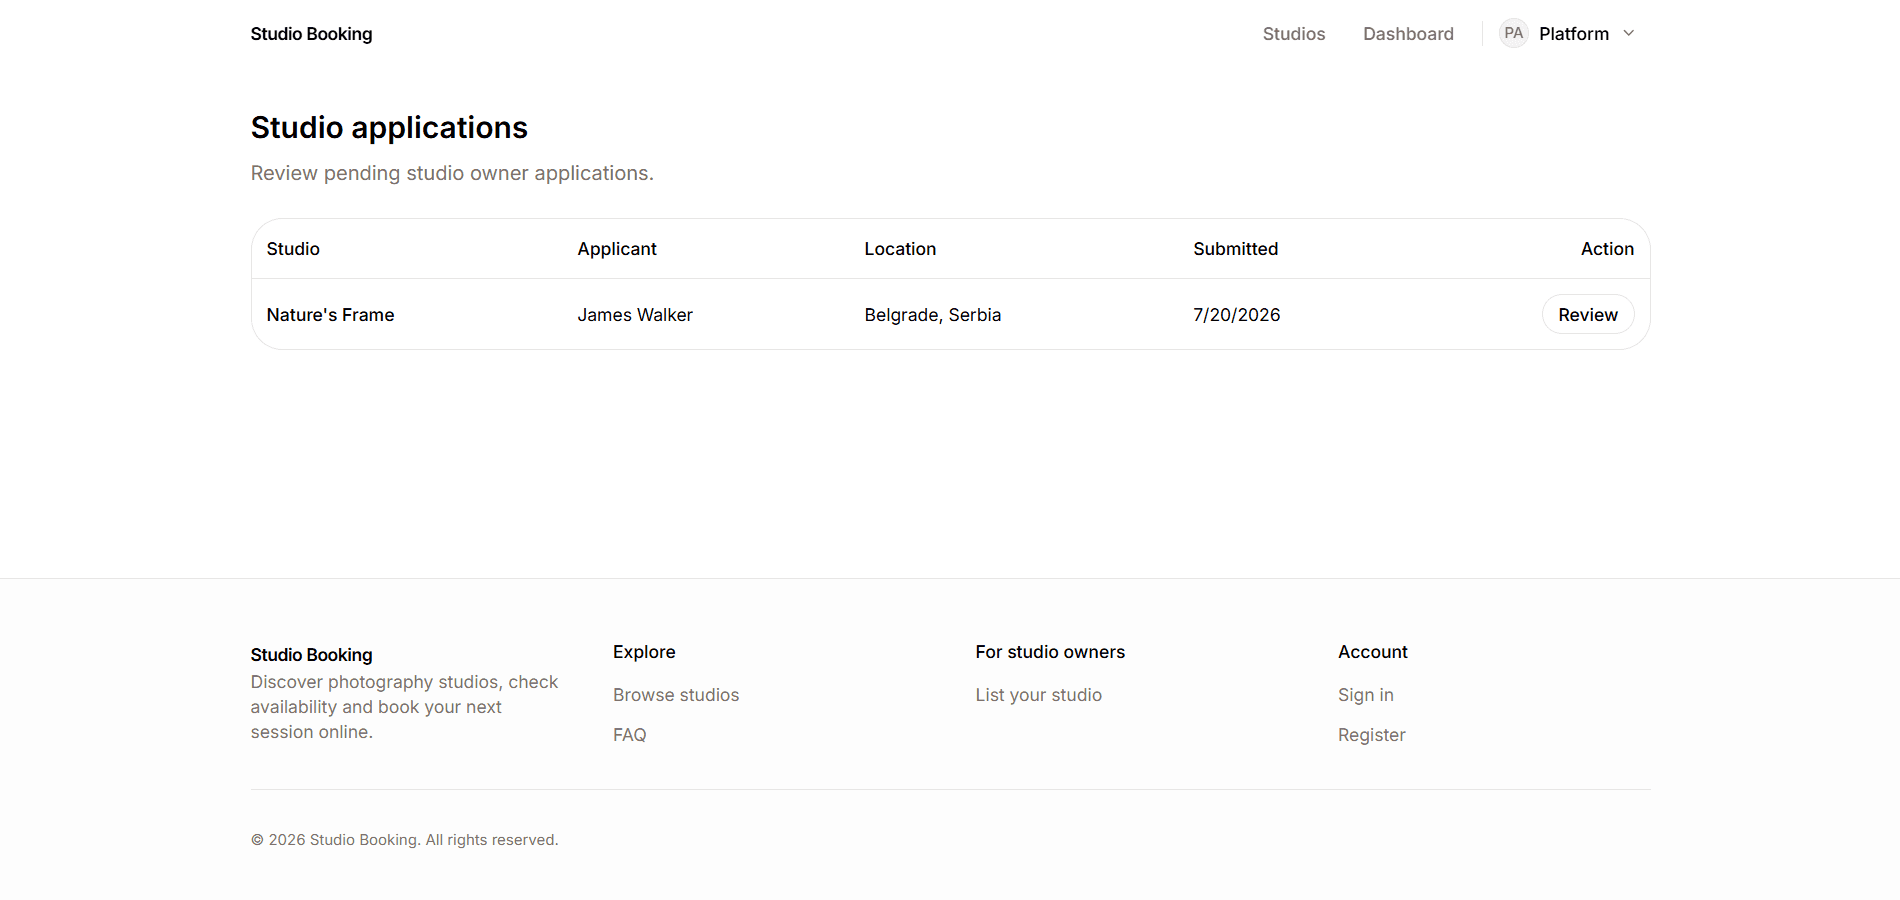Open the FAQ footer link
This screenshot has width=1900, height=900.
coord(629,735)
